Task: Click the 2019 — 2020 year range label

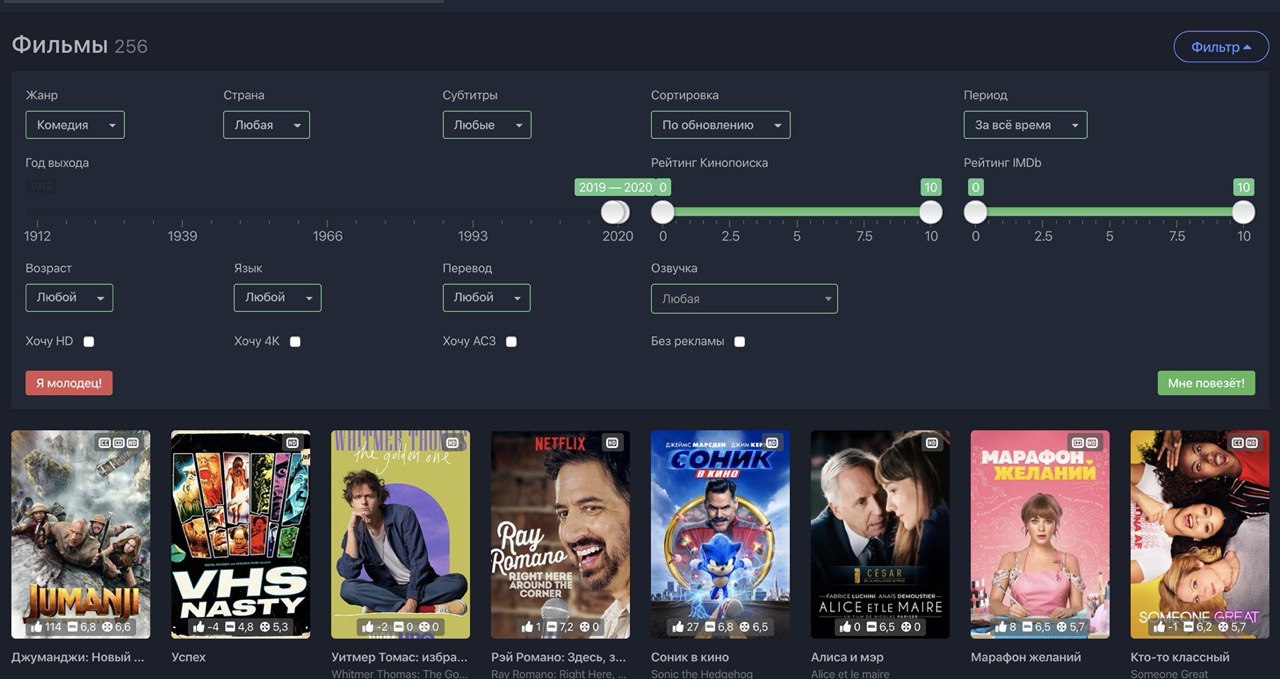Action: pyautogui.click(x=615, y=187)
